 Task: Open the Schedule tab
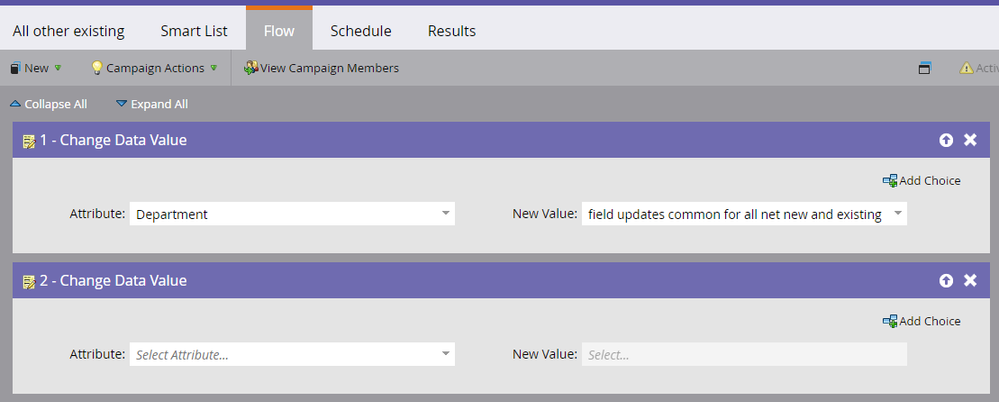[360, 31]
